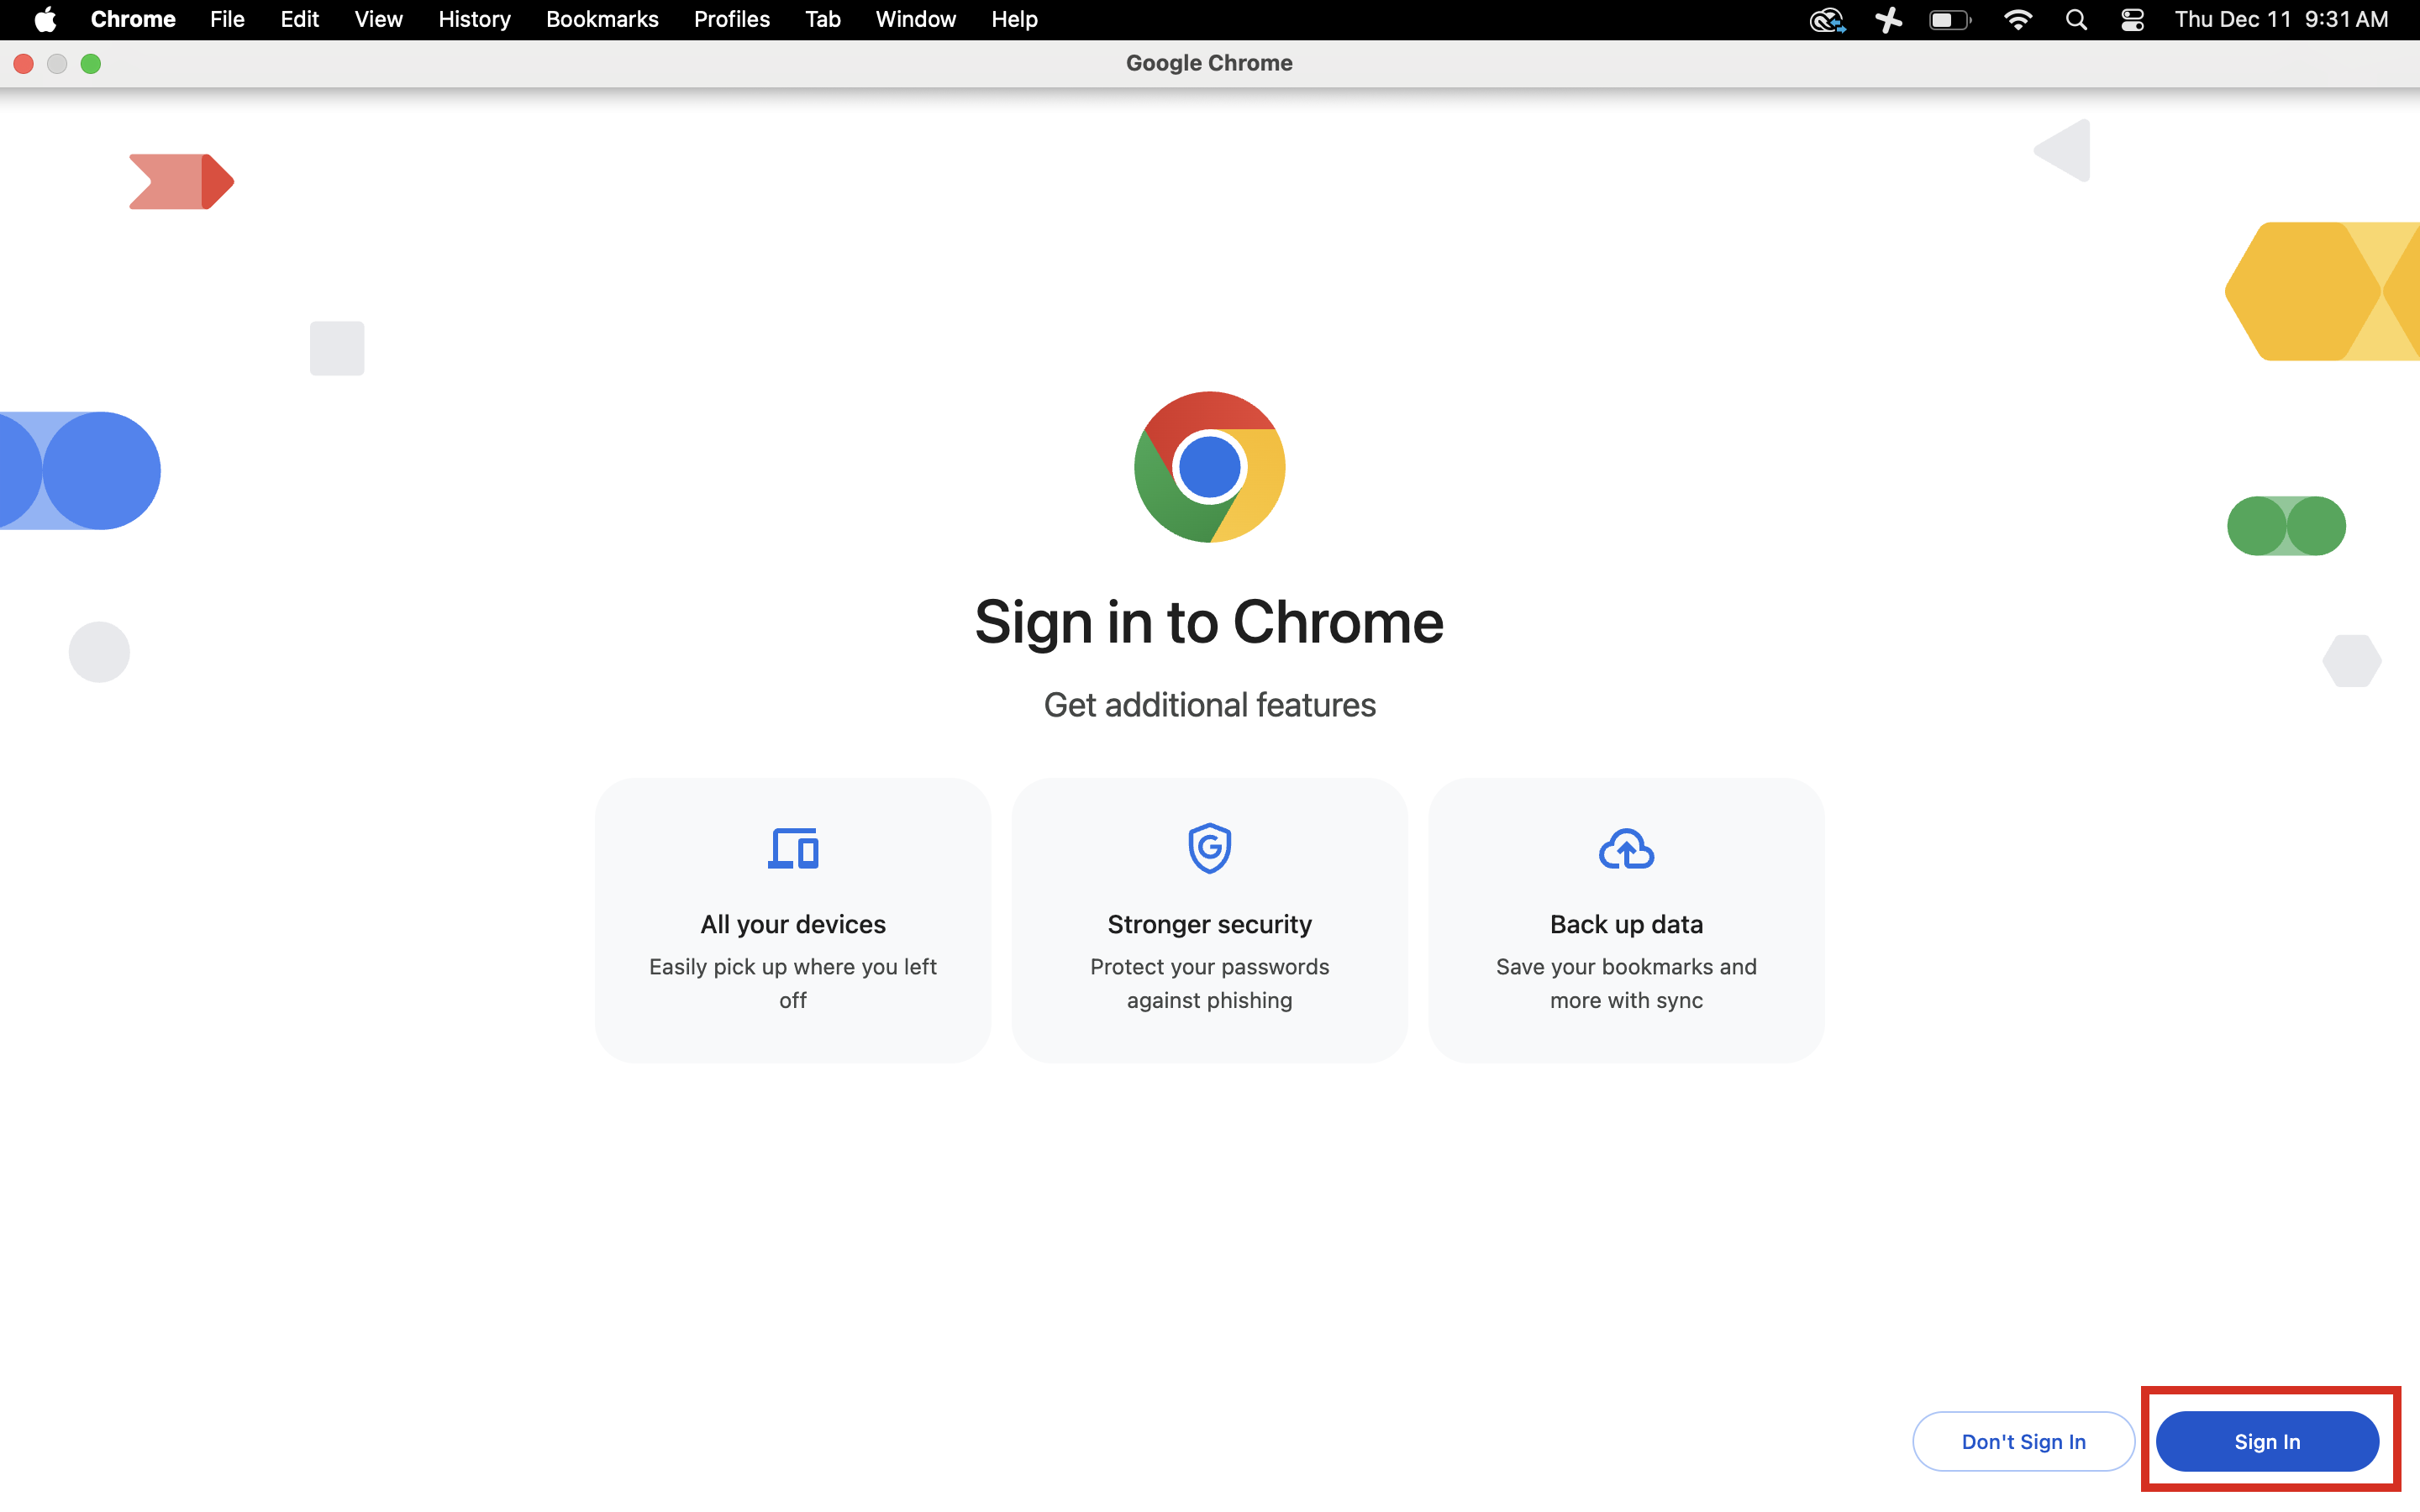Open Spotlight search in menu bar
This screenshot has height=1512, width=2420.
click(x=2076, y=19)
